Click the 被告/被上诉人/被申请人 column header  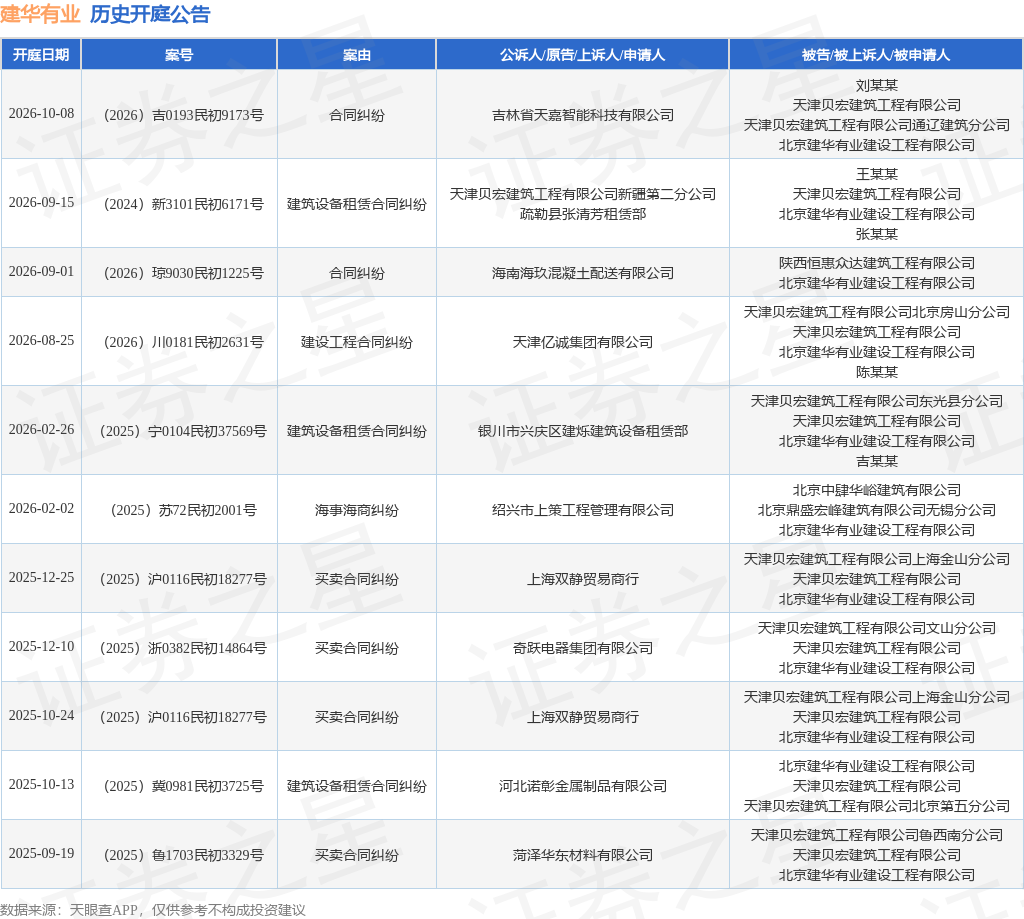[x=876, y=55]
